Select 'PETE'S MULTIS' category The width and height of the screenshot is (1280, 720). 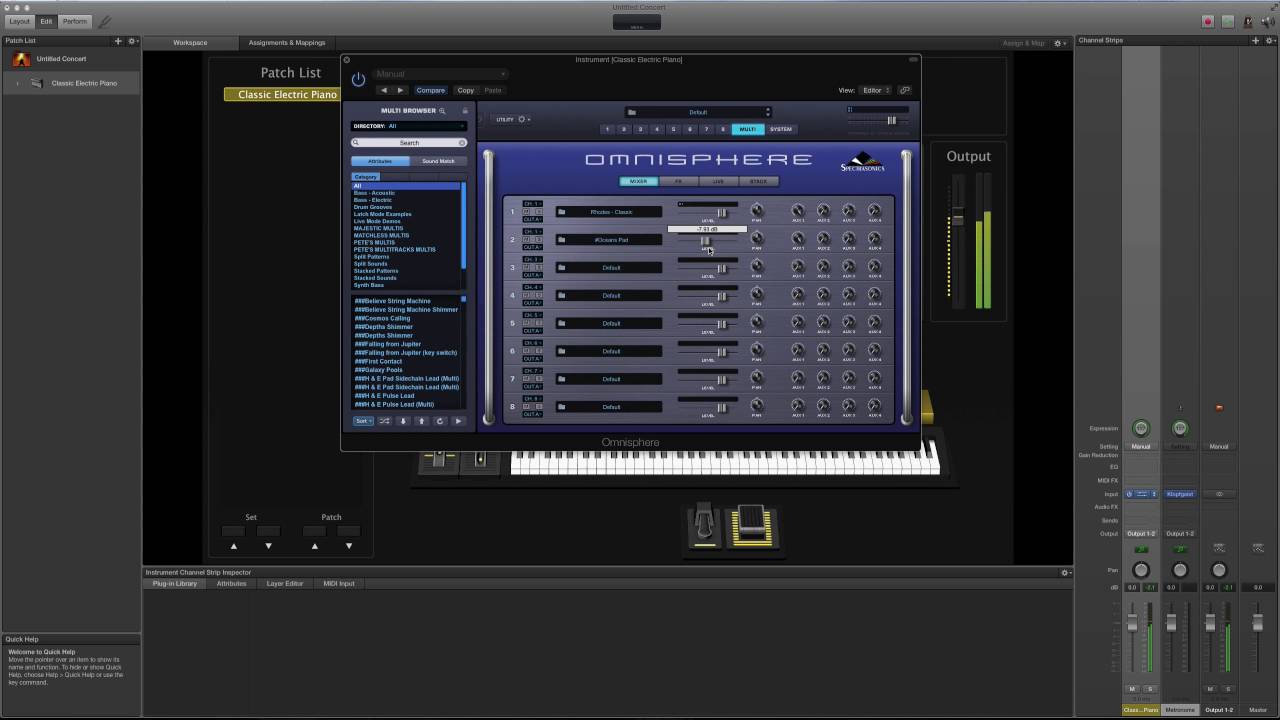point(374,243)
